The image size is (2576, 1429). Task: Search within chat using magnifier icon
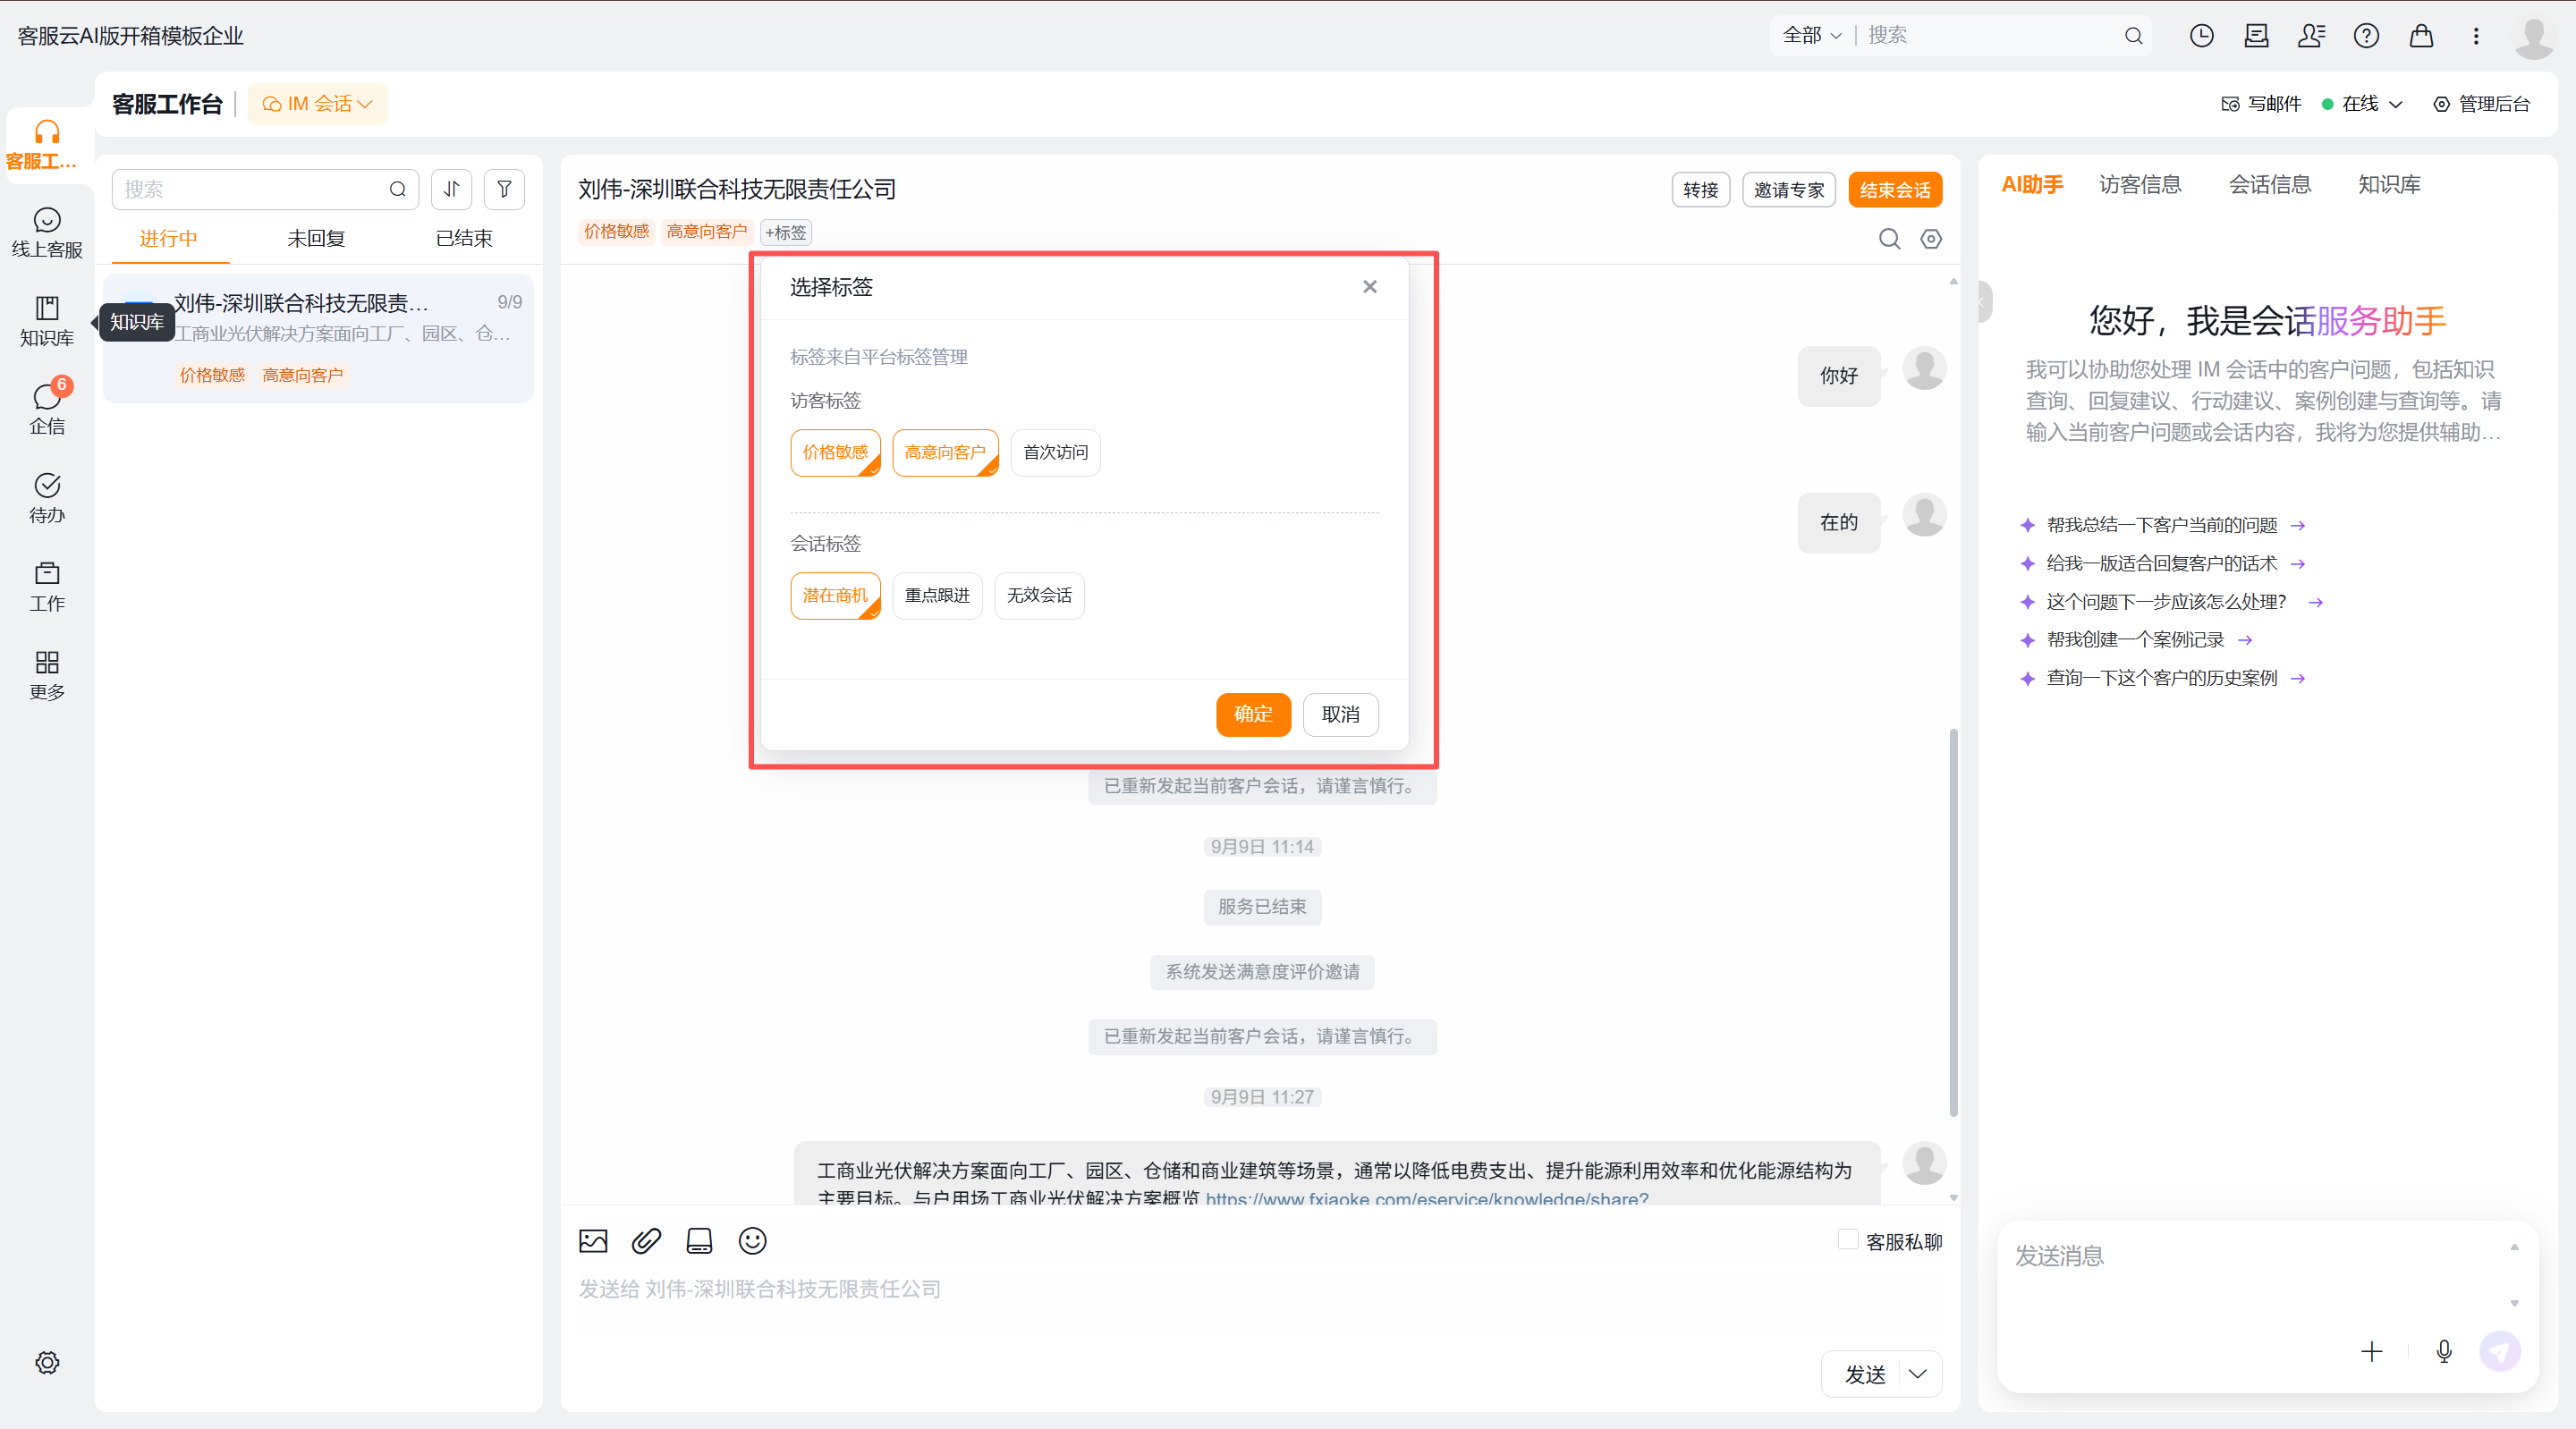1889,239
